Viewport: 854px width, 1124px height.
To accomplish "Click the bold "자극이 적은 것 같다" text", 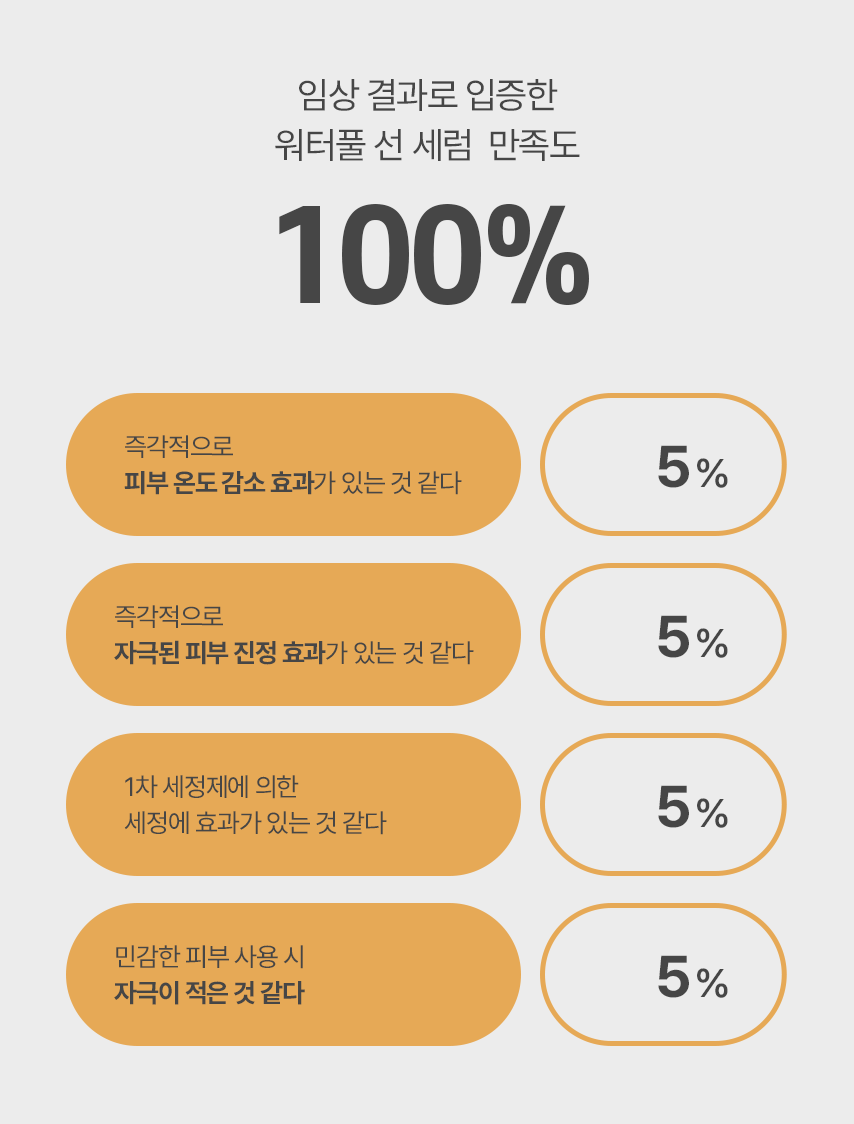I will click(x=209, y=994).
